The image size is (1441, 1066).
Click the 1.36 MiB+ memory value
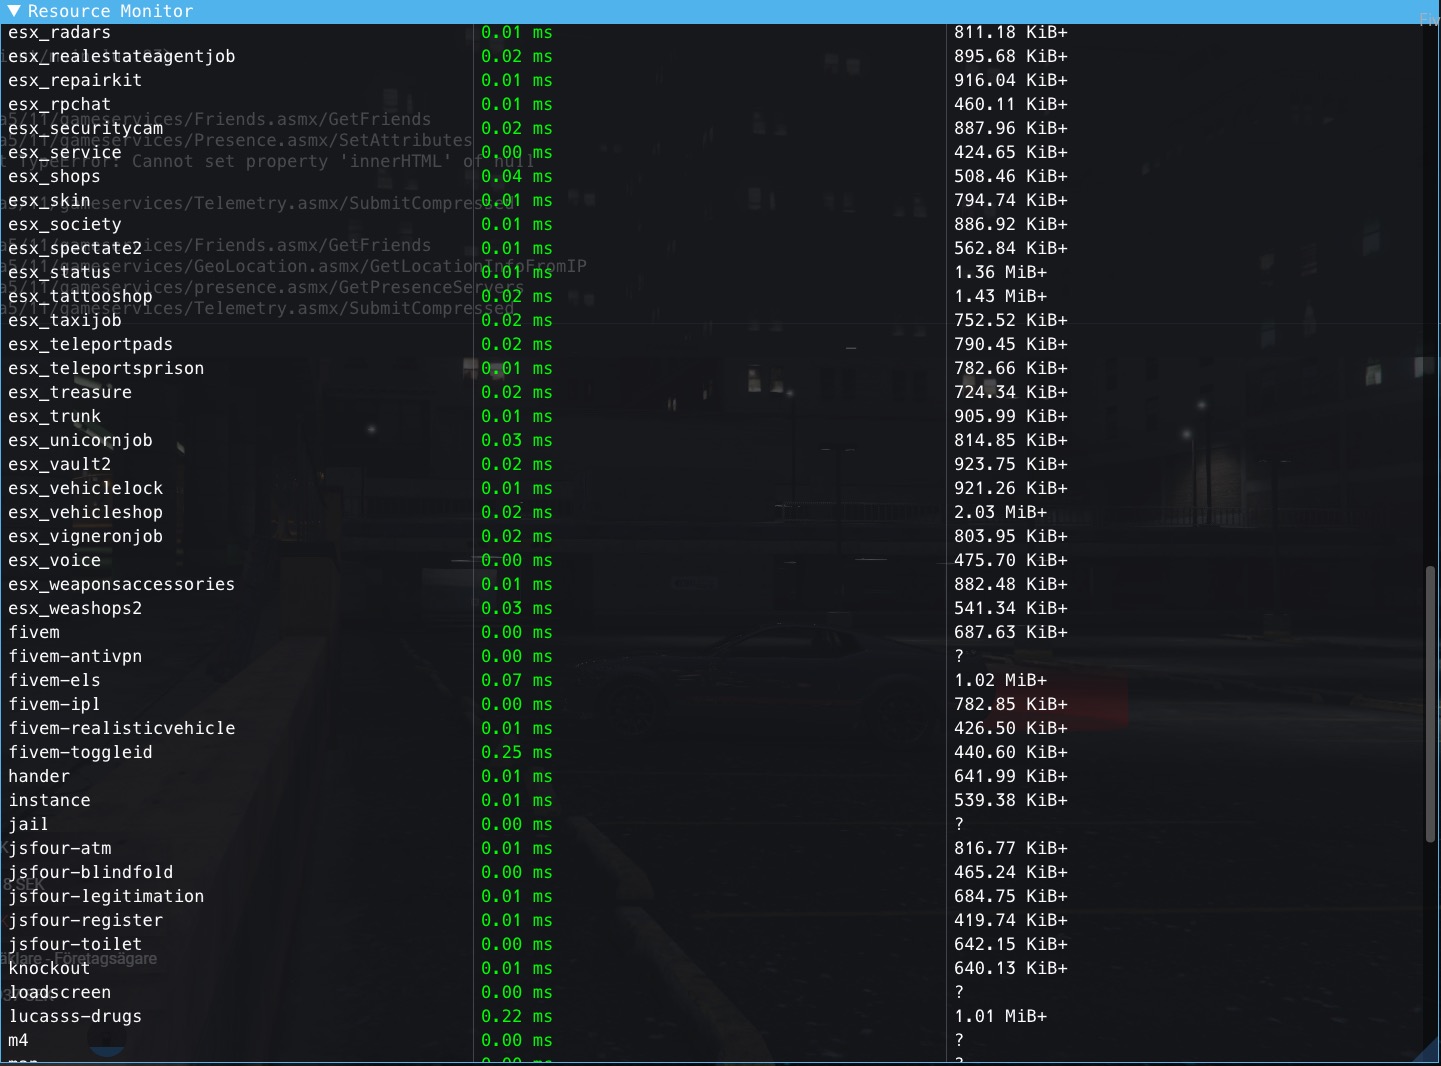(1001, 273)
